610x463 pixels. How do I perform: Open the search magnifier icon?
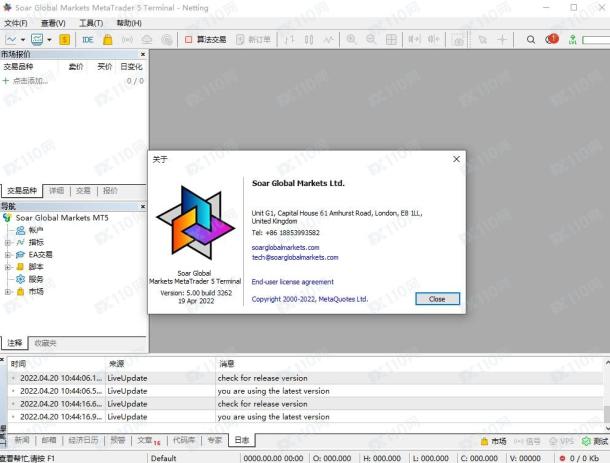point(531,40)
